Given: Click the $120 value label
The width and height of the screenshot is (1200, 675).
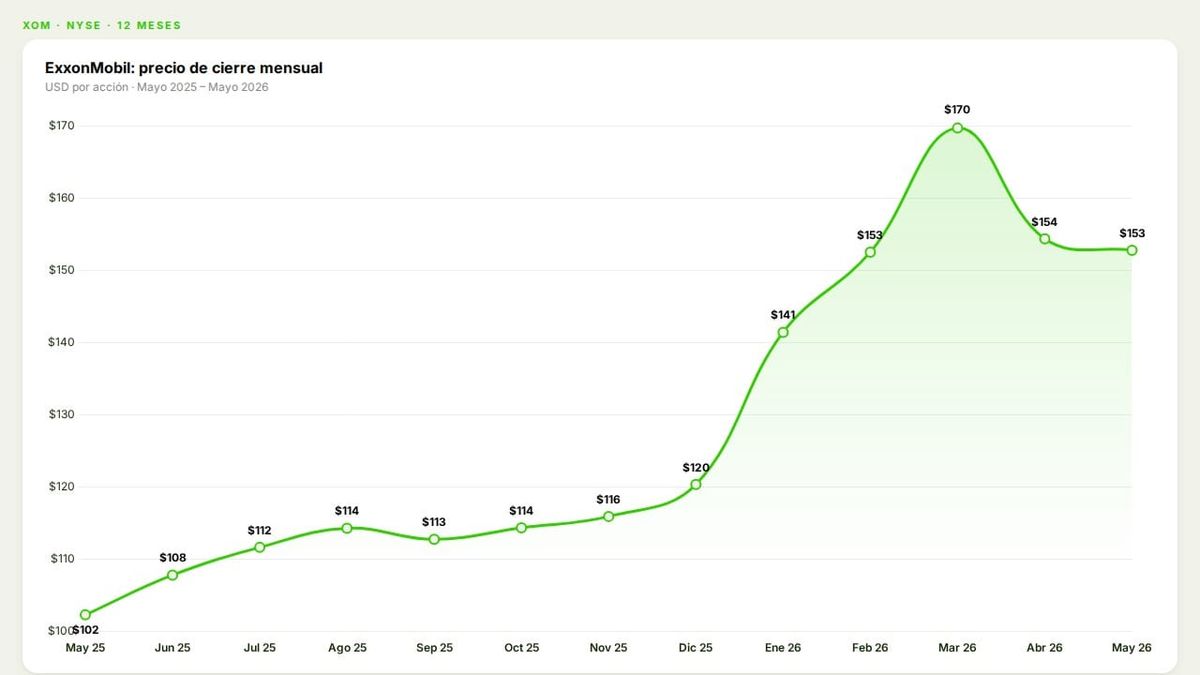Looking at the screenshot, I should point(696,467).
